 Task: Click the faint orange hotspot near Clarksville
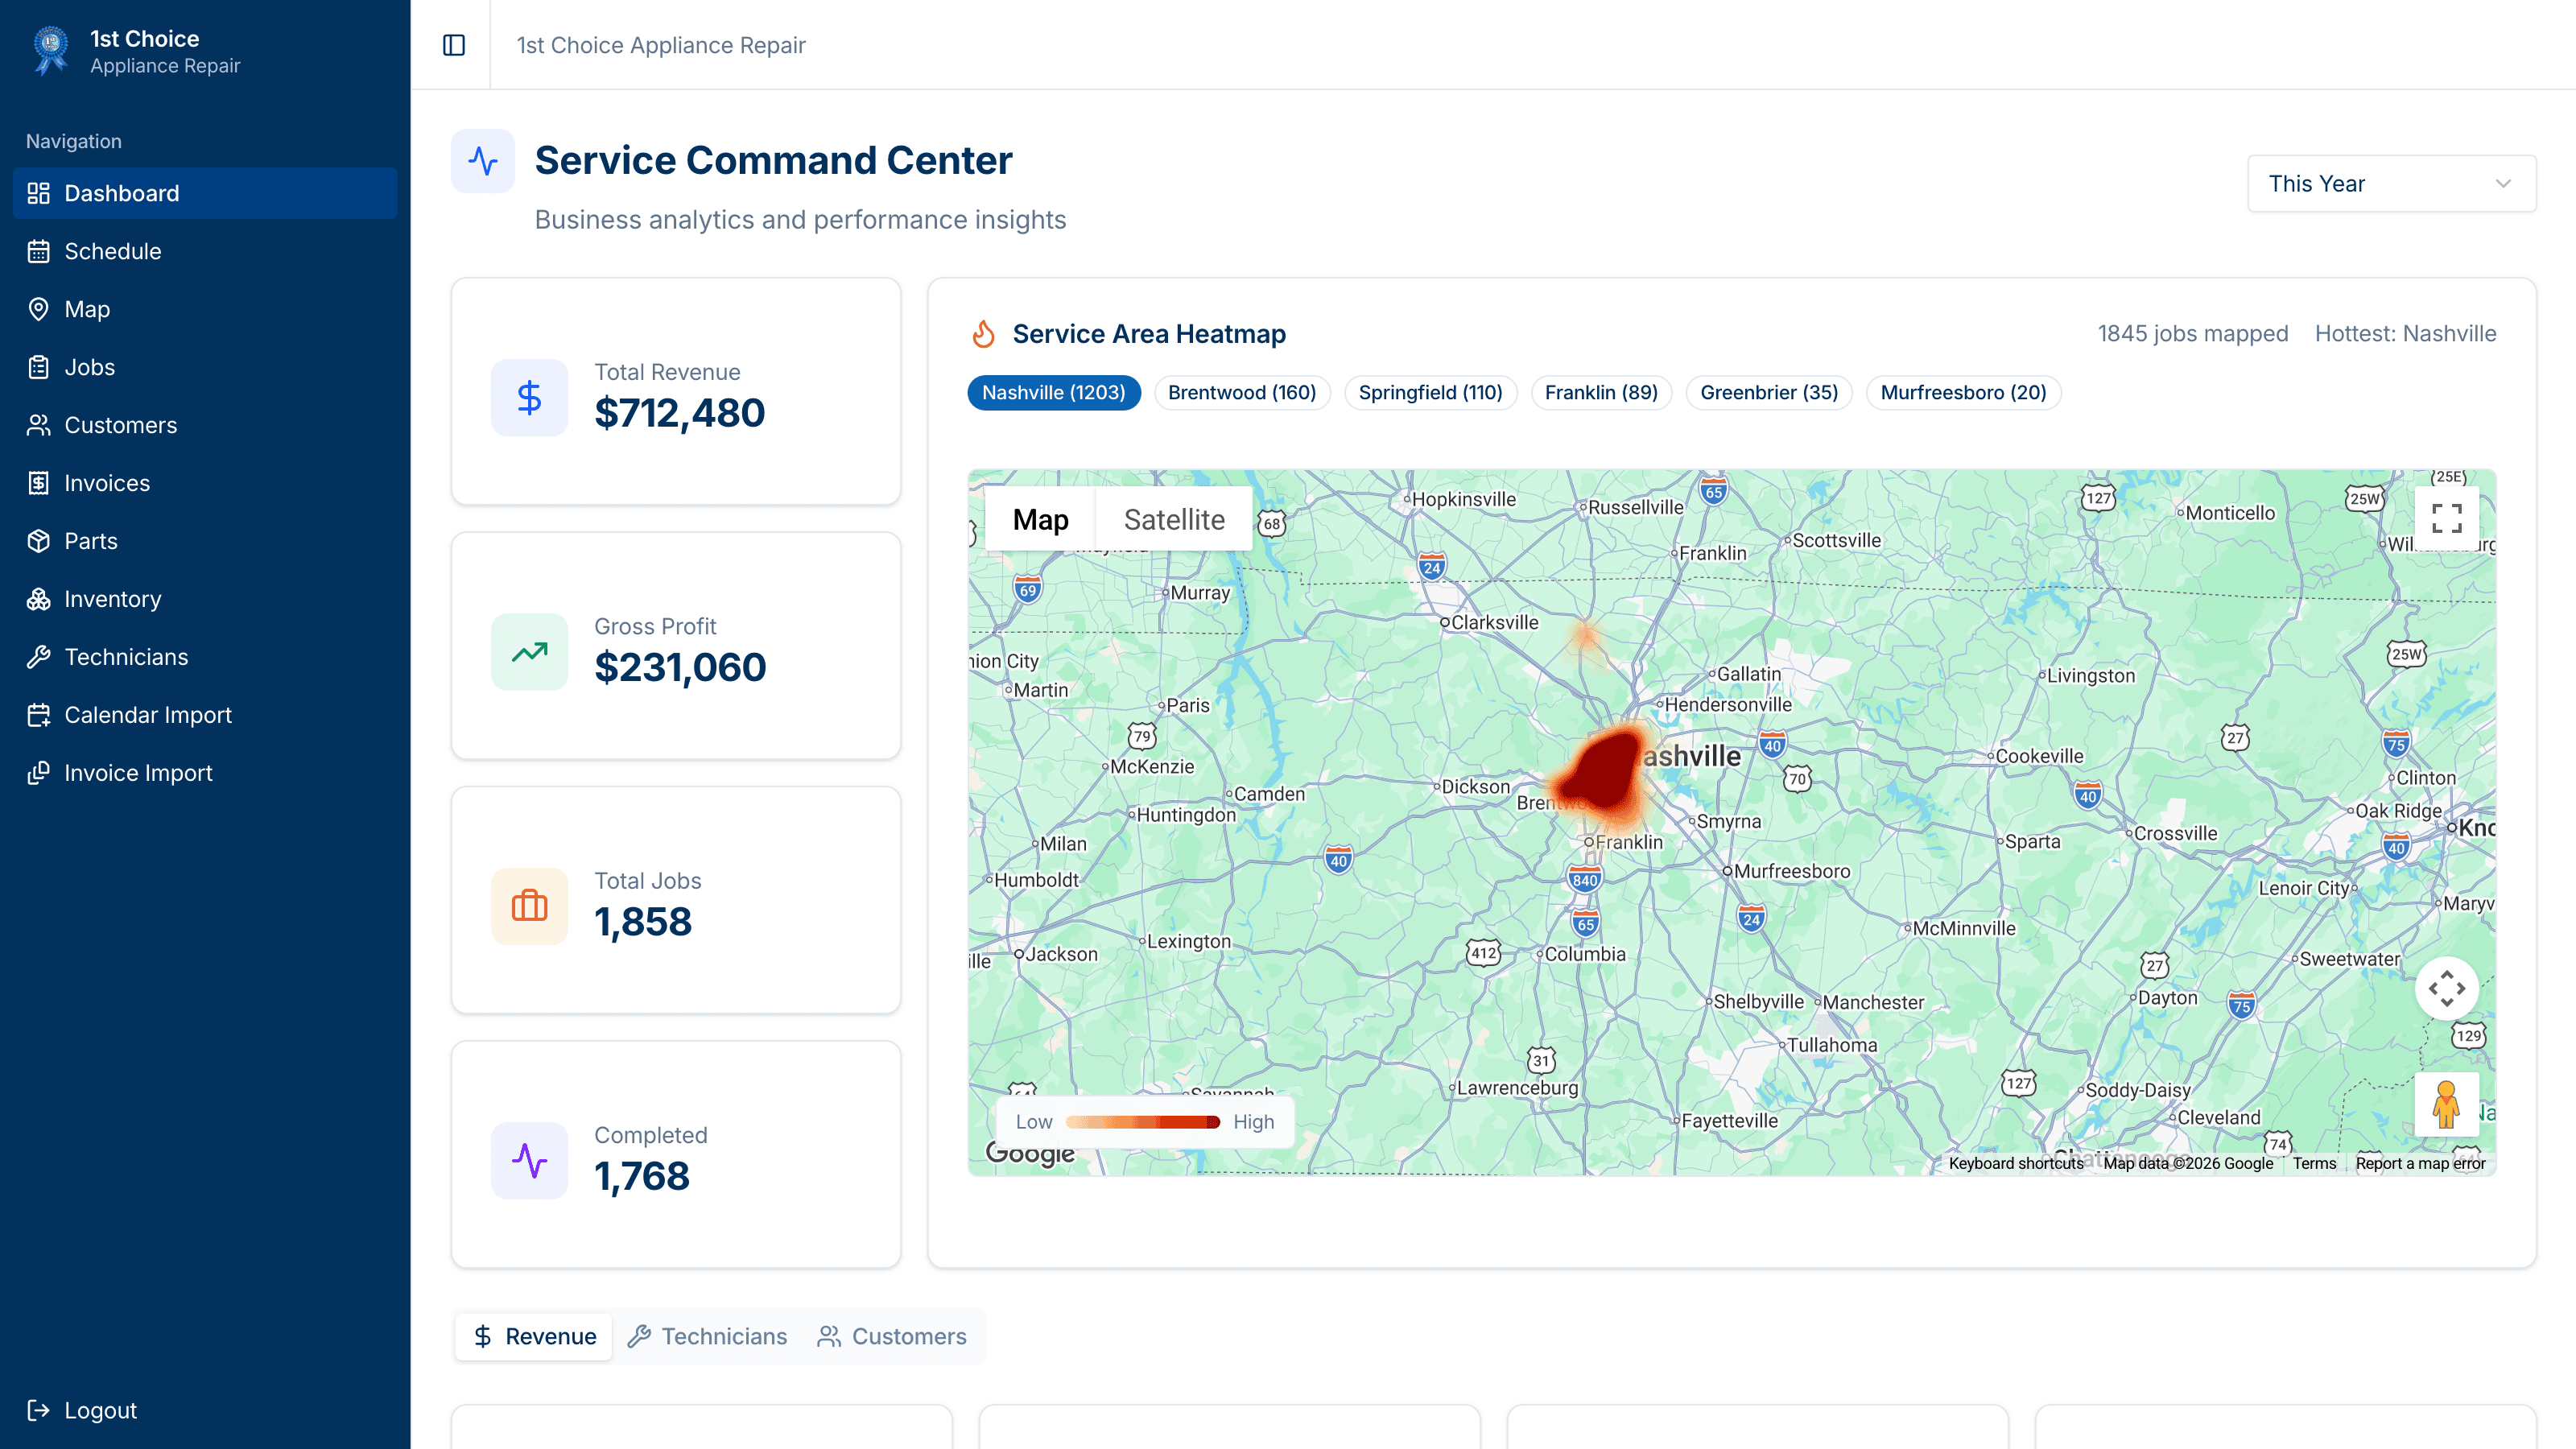click(1585, 636)
